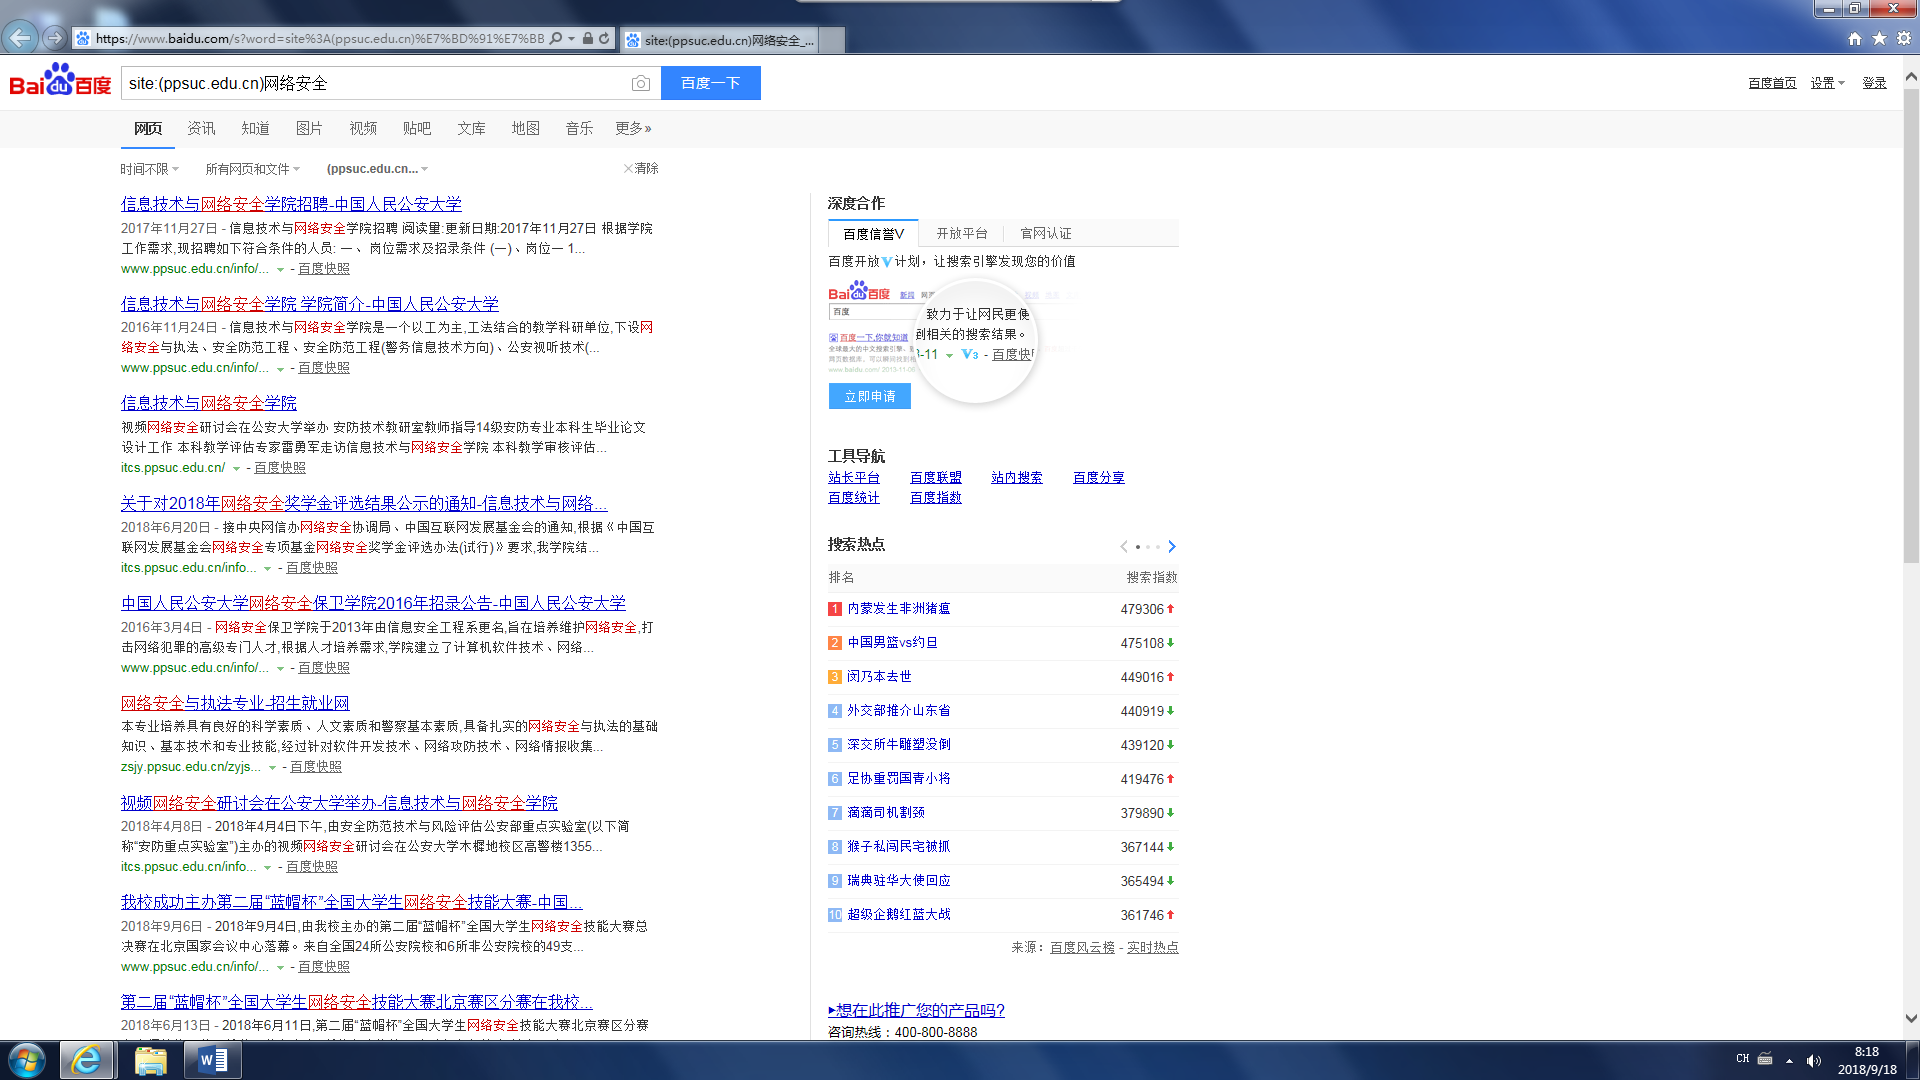Screen dimensions: 1920x1080
Task: Open 更多» more categories menu
Action: pyautogui.click(x=633, y=128)
